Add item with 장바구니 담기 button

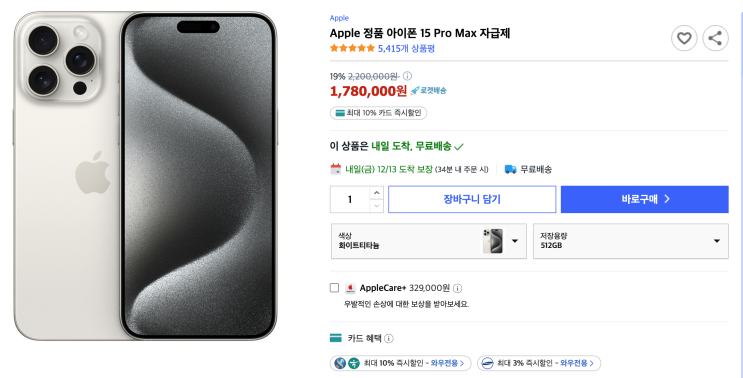coord(472,199)
